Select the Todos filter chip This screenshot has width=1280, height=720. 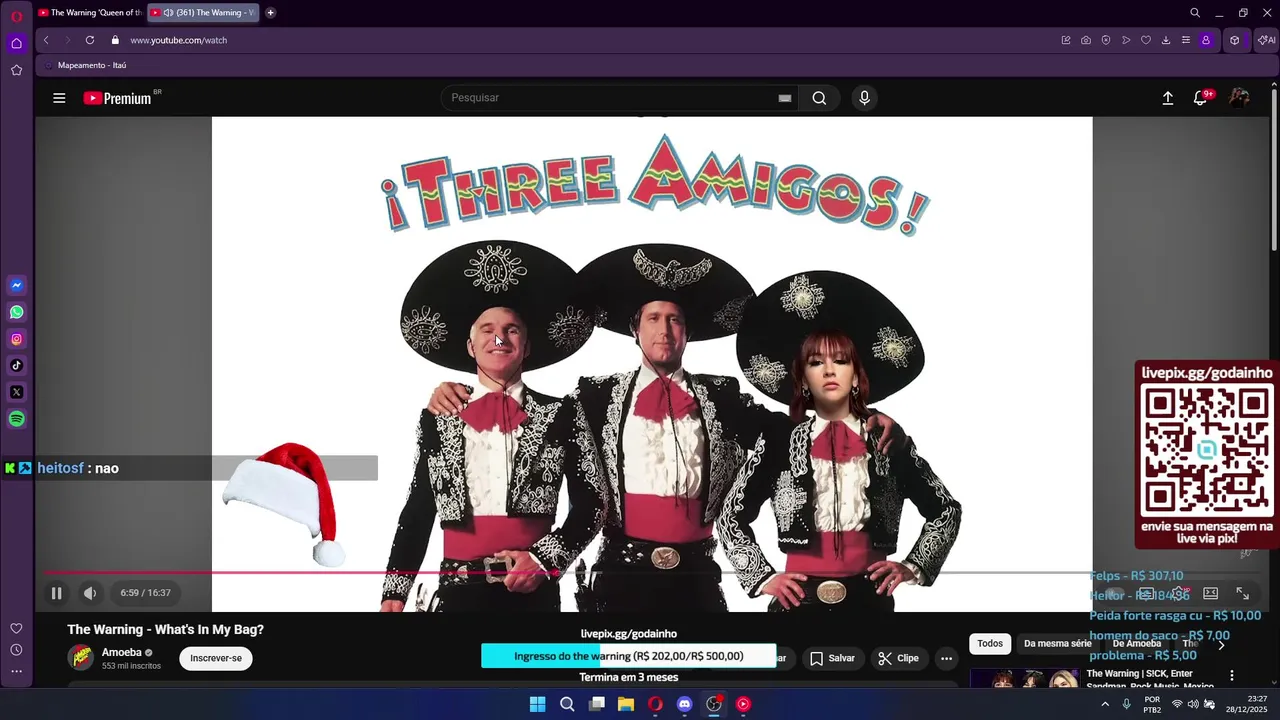pyautogui.click(x=990, y=644)
